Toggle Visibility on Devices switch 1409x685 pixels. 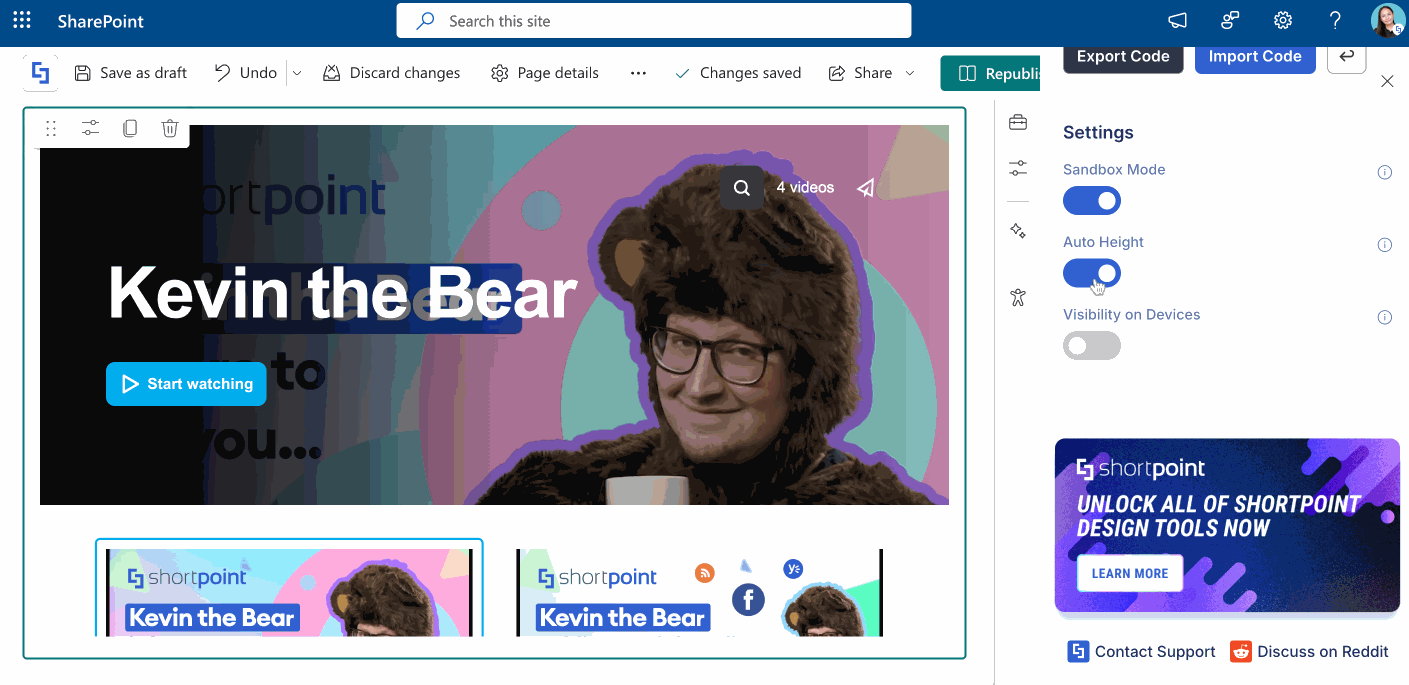tap(1092, 346)
